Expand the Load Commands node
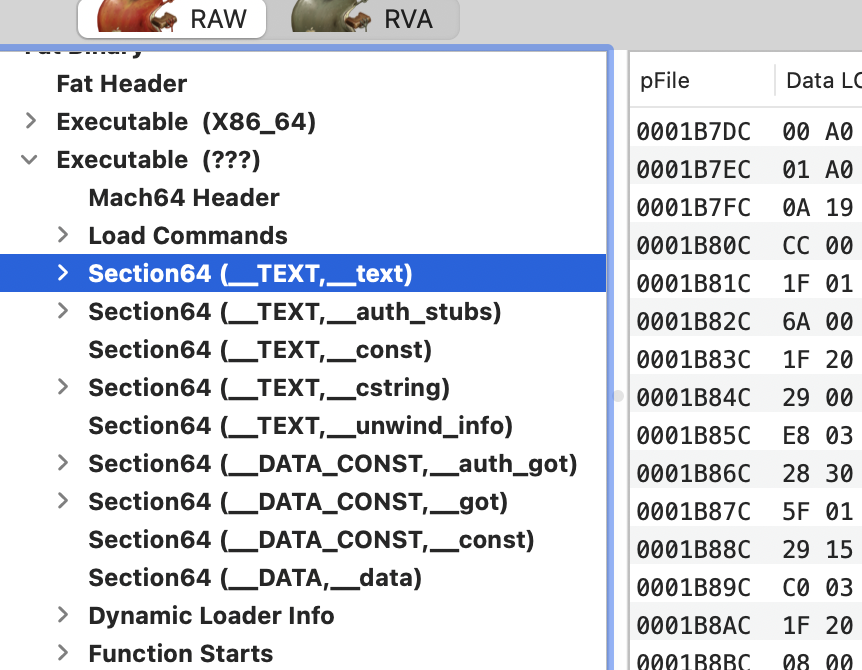 click(x=63, y=236)
